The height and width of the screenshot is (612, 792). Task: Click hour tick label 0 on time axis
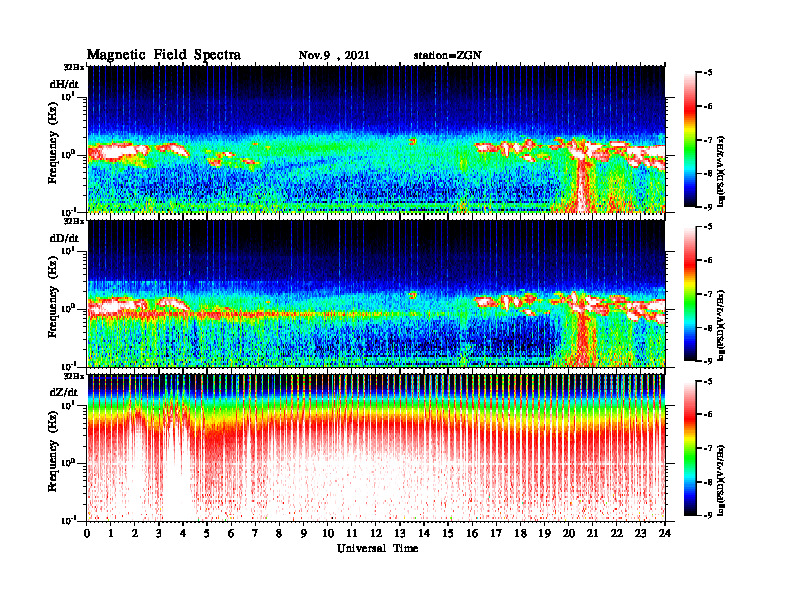[x=87, y=533]
